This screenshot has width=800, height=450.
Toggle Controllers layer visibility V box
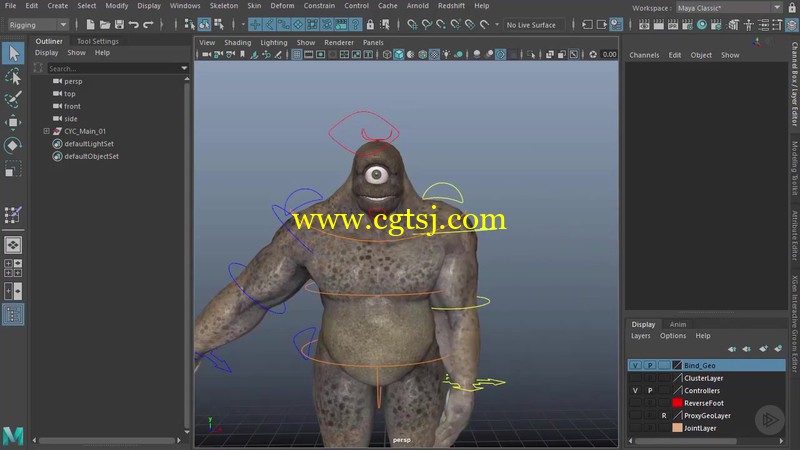click(x=635, y=390)
